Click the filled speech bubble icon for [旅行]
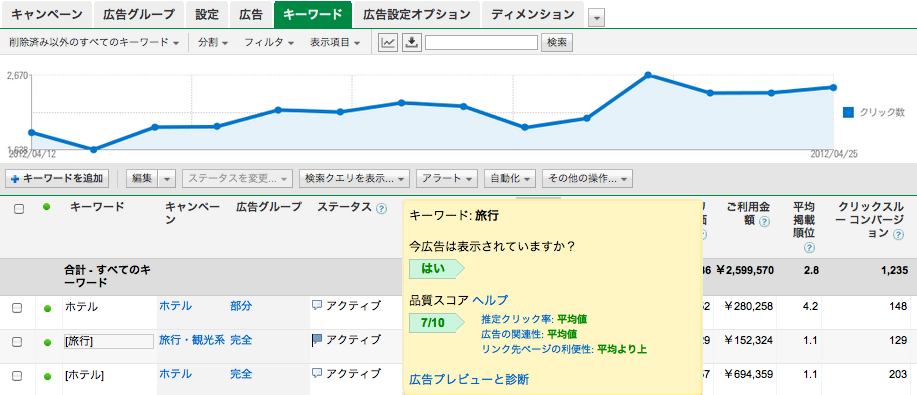The height and width of the screenshot is (395, 917). click(317, 339)
